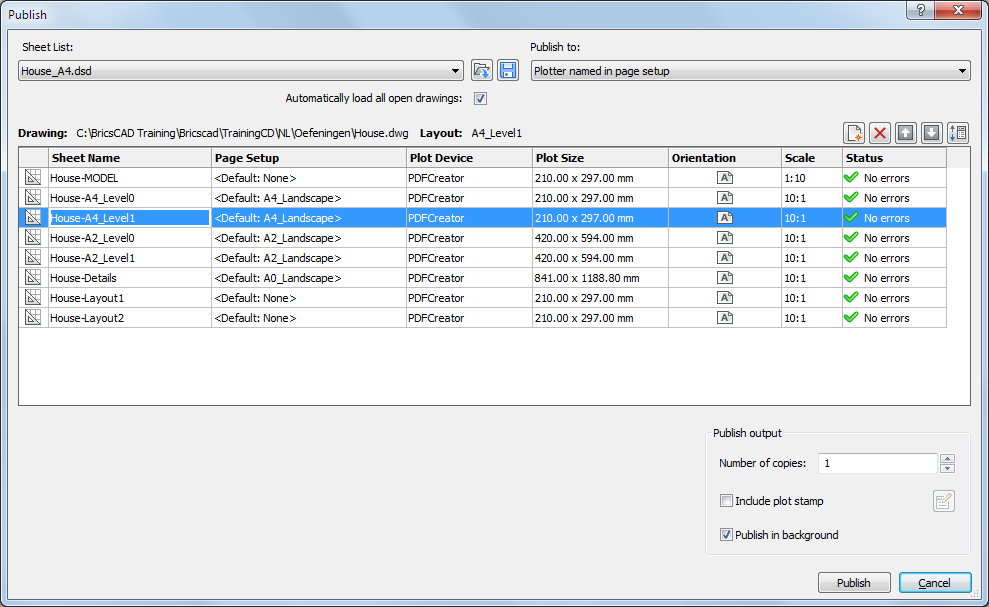This screenshot has width=989, height=607.
Task: Enable the Include plot stamp checkbox
Action: pos(727,501)
